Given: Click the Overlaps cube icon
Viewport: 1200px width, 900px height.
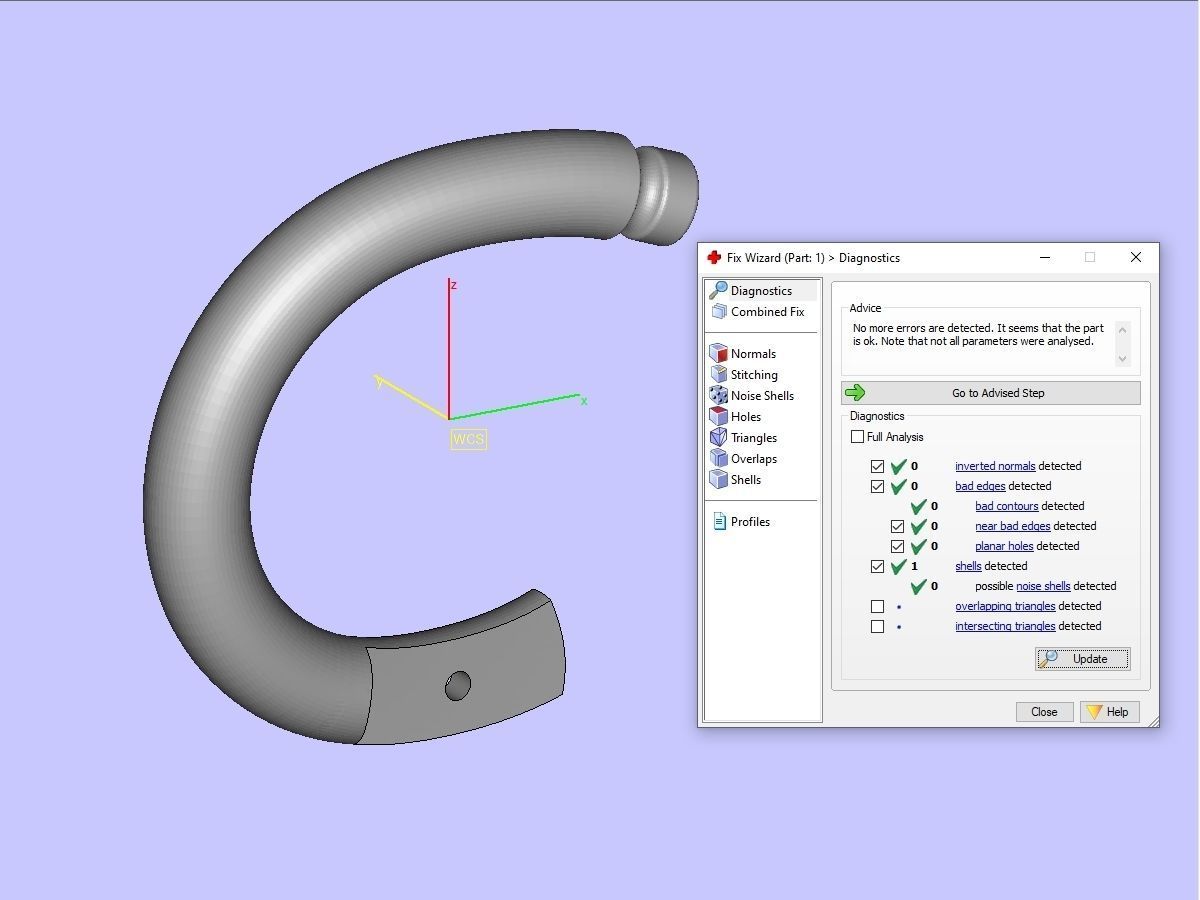Looking at the screenshot, I should click(x=718, y=459).
